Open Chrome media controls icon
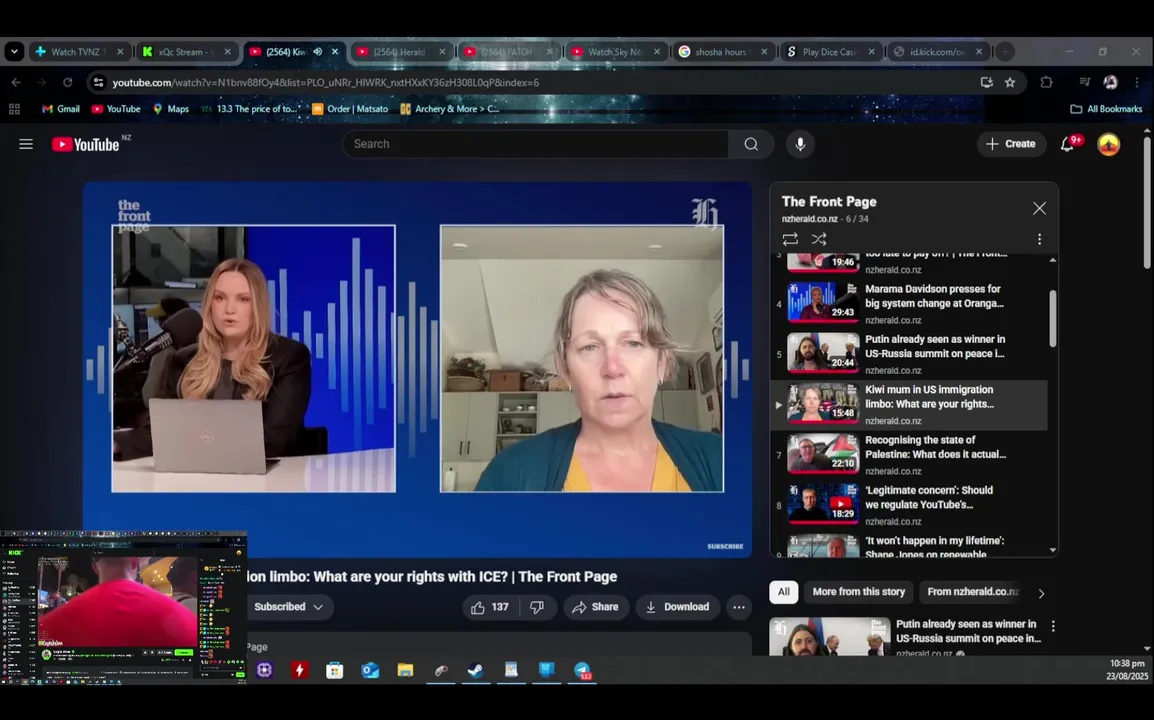 tap(1084, 82)
